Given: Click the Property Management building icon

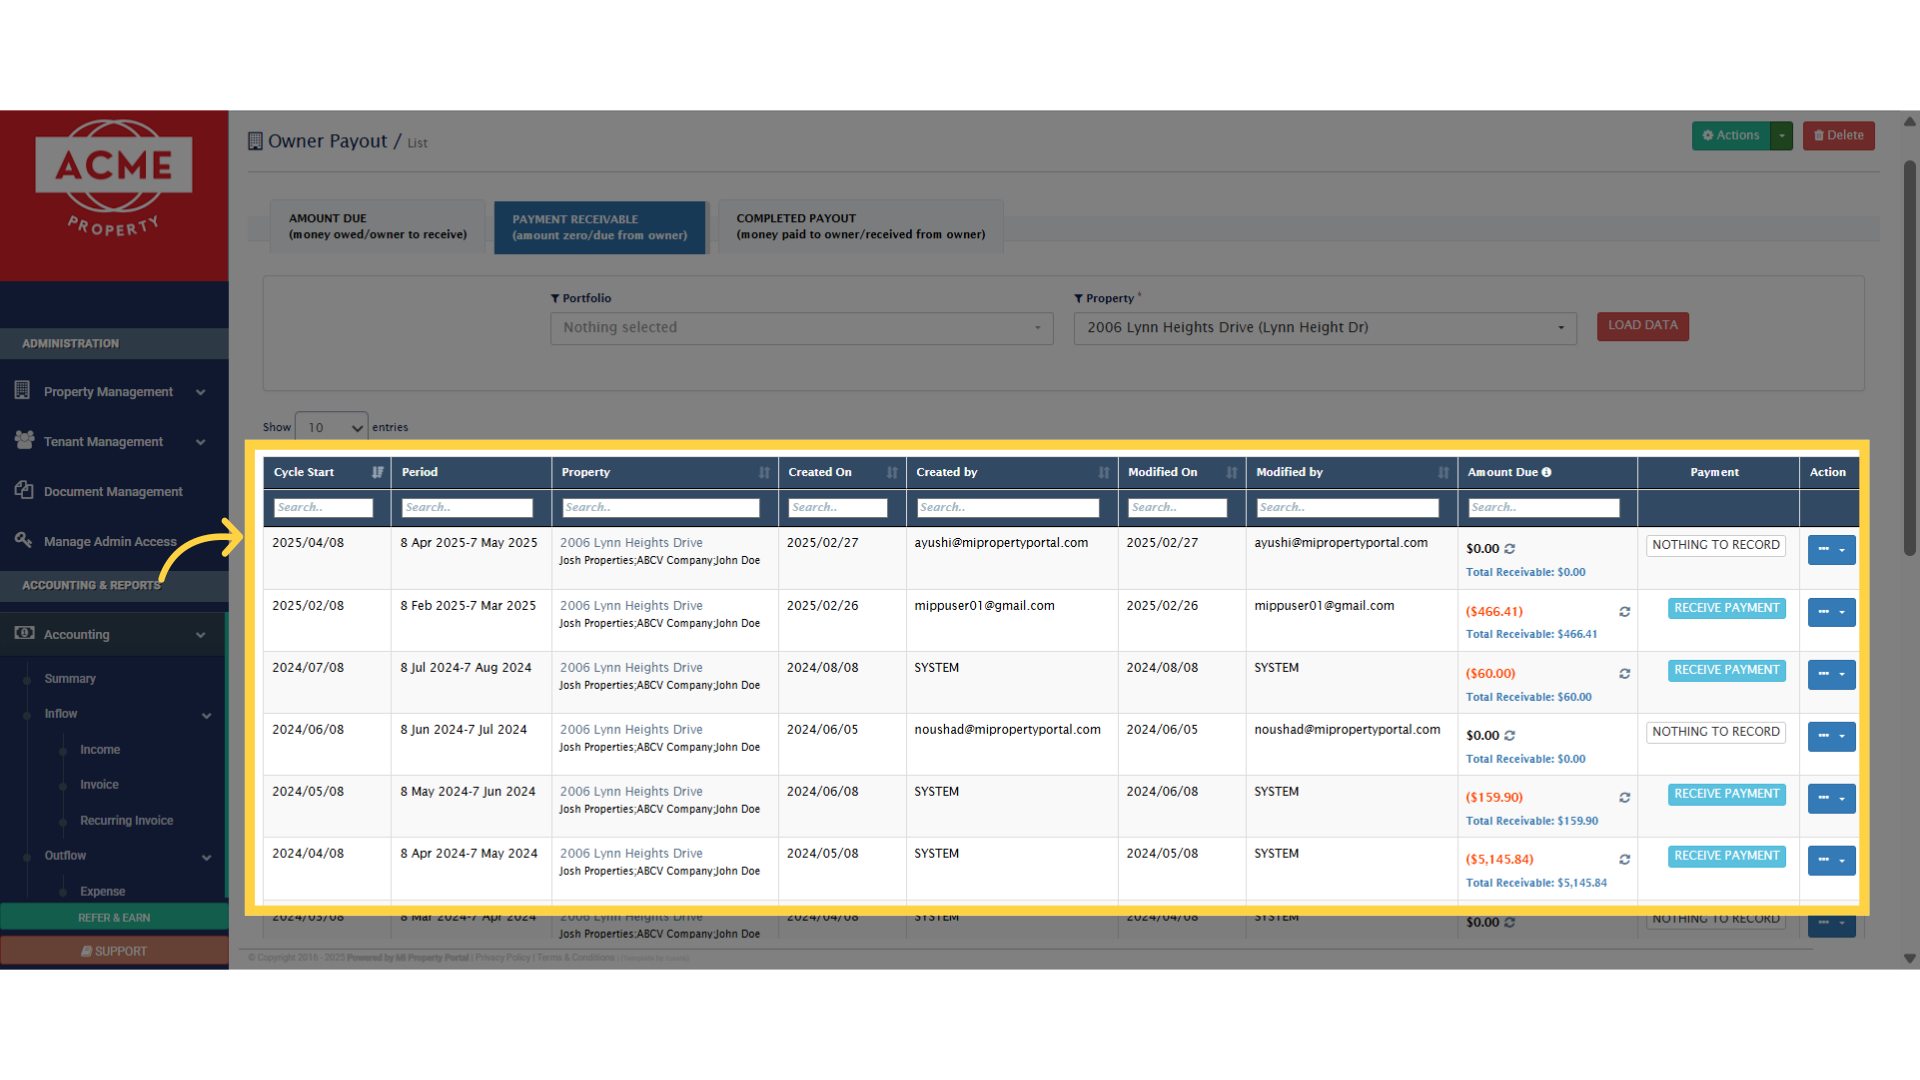Looking at the screenshot, I should [x=22, y=391].
